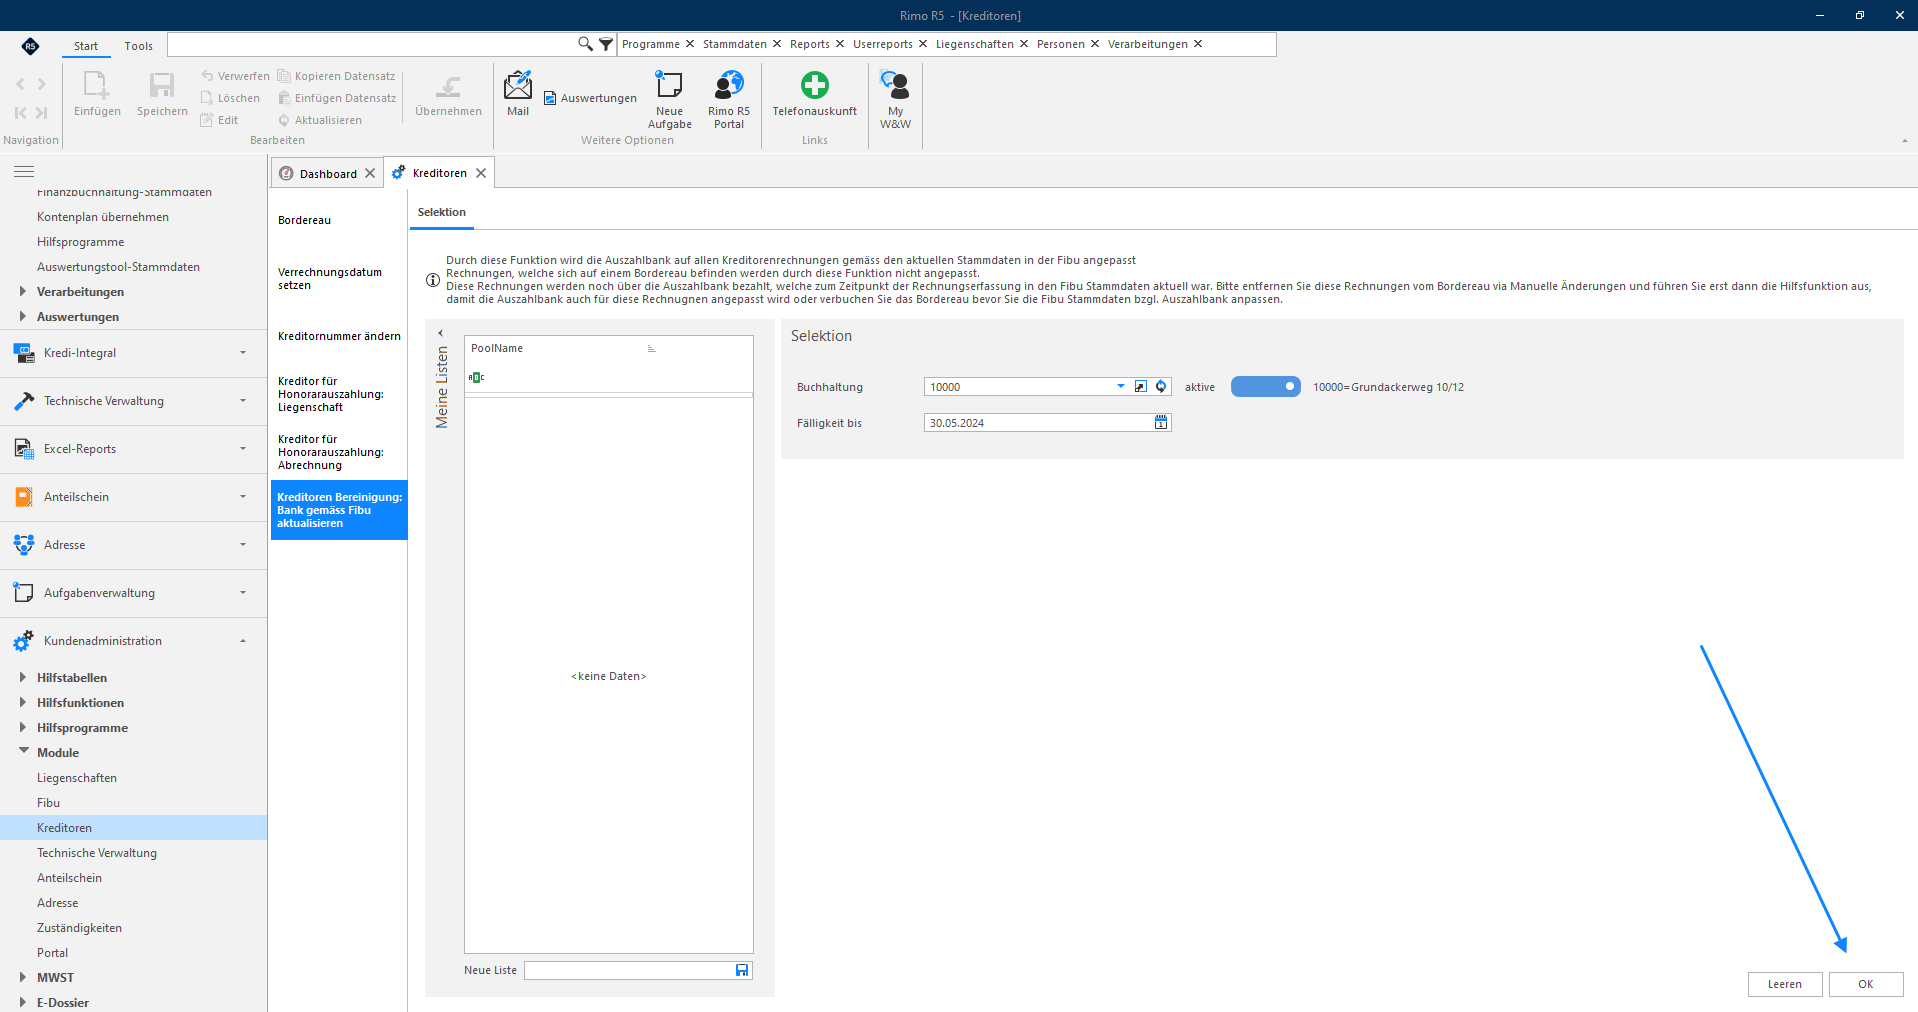Collapse the Meine Listen panel

[x=441, y=334]
